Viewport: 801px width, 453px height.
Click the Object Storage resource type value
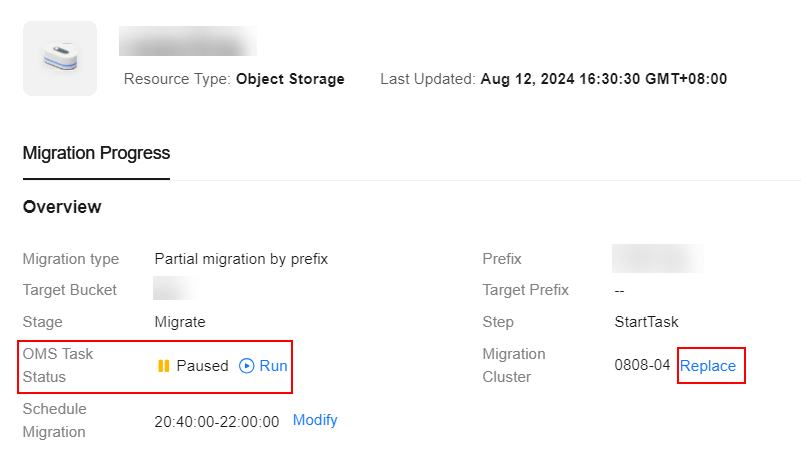290,79
